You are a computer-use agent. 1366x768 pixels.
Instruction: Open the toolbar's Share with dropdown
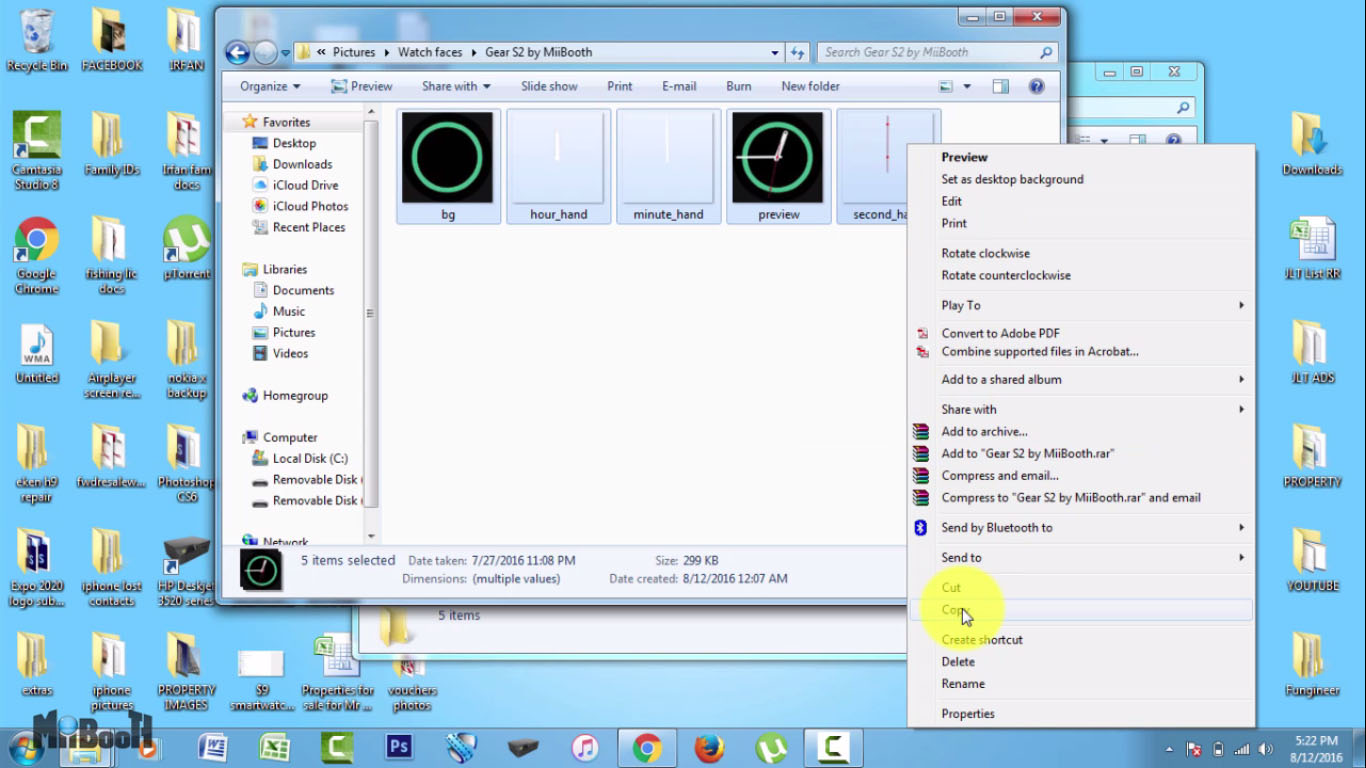point(456,86)
